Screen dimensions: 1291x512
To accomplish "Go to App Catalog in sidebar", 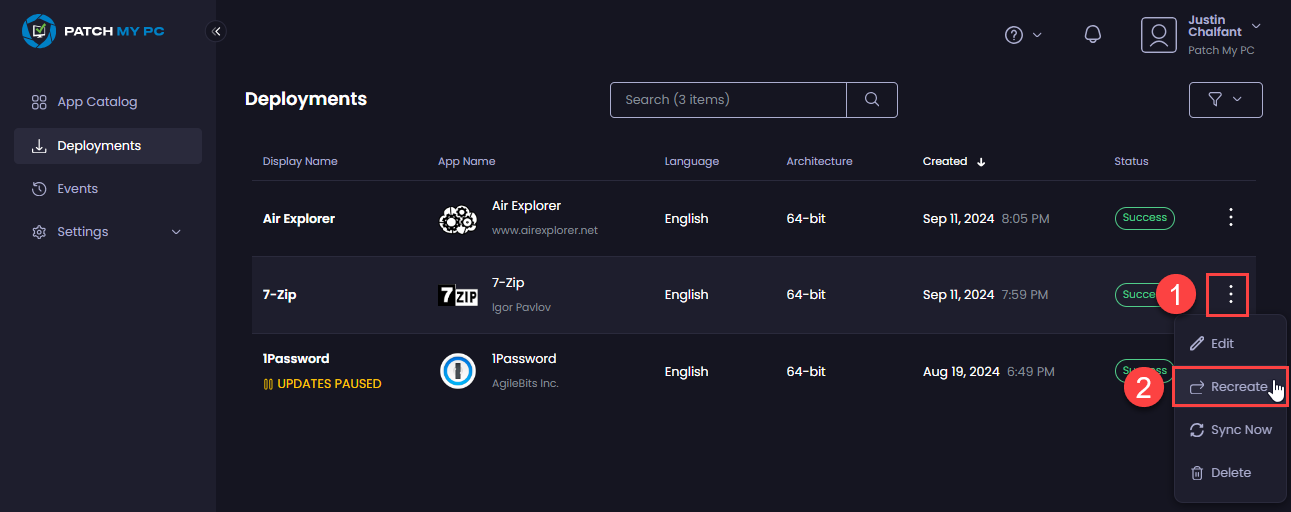I will click(97, 102).
